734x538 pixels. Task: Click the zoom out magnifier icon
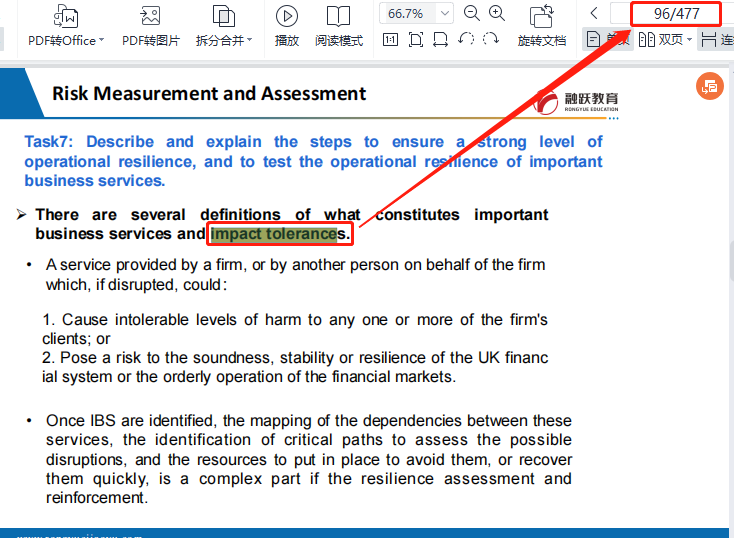pyautogui.click(x=472, y=13)
